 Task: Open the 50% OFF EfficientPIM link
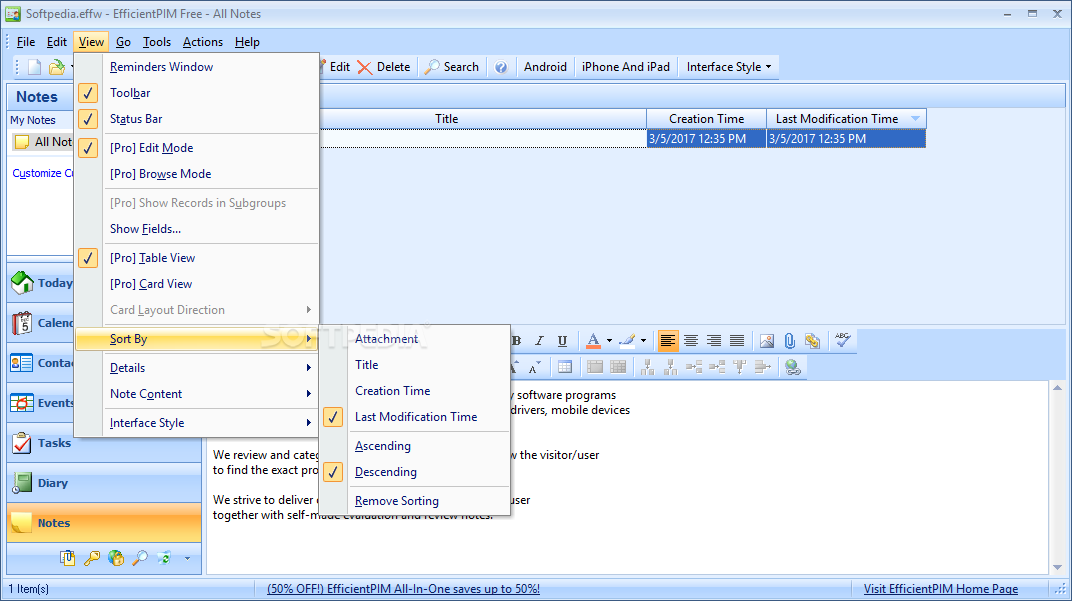point(403,589)
